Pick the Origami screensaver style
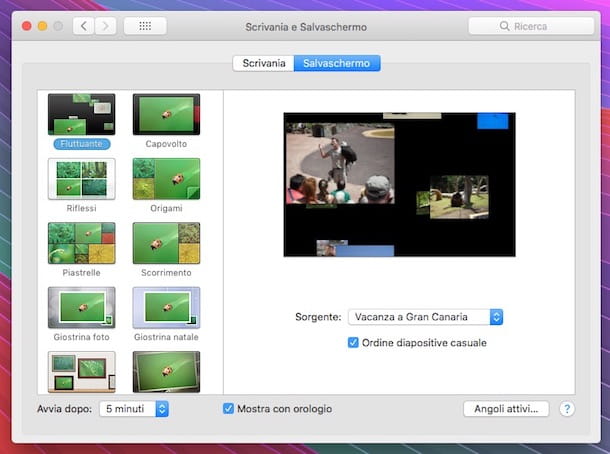Viewport: 610px width, 454px height. tap(166, 179)
